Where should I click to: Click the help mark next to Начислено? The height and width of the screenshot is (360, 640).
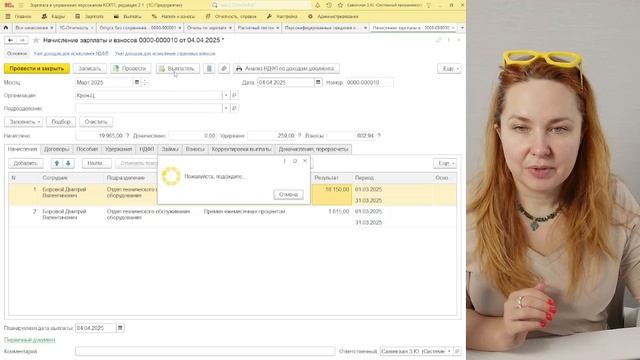[x=127, y=136]
